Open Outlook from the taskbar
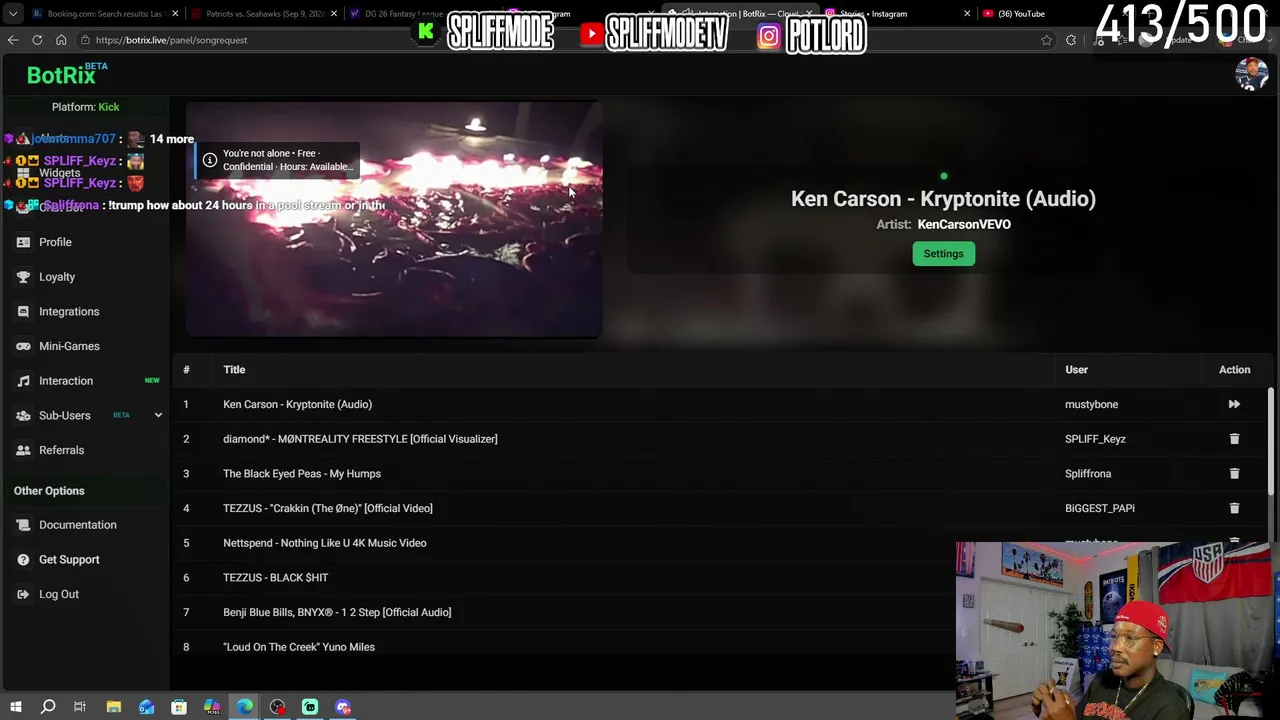This screenshot has height=720, width=1280. [146, 707]
